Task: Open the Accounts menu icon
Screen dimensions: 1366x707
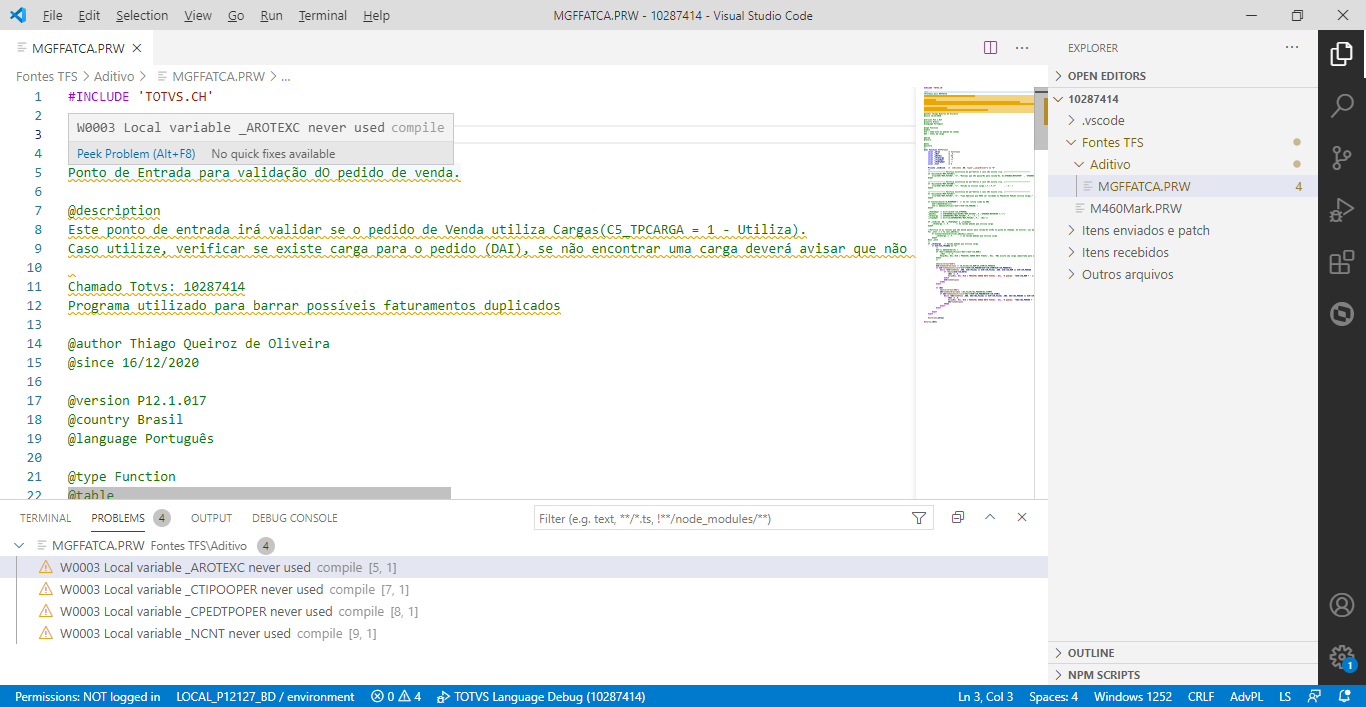Action: point(1341,605)
